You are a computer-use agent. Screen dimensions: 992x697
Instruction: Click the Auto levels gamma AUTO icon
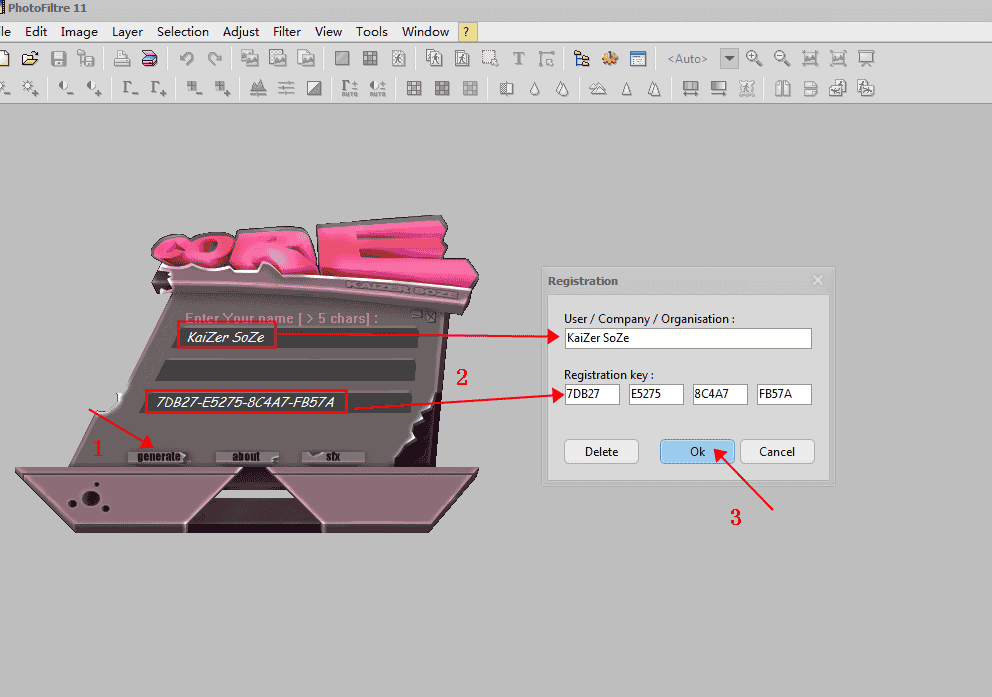[349, 88]
